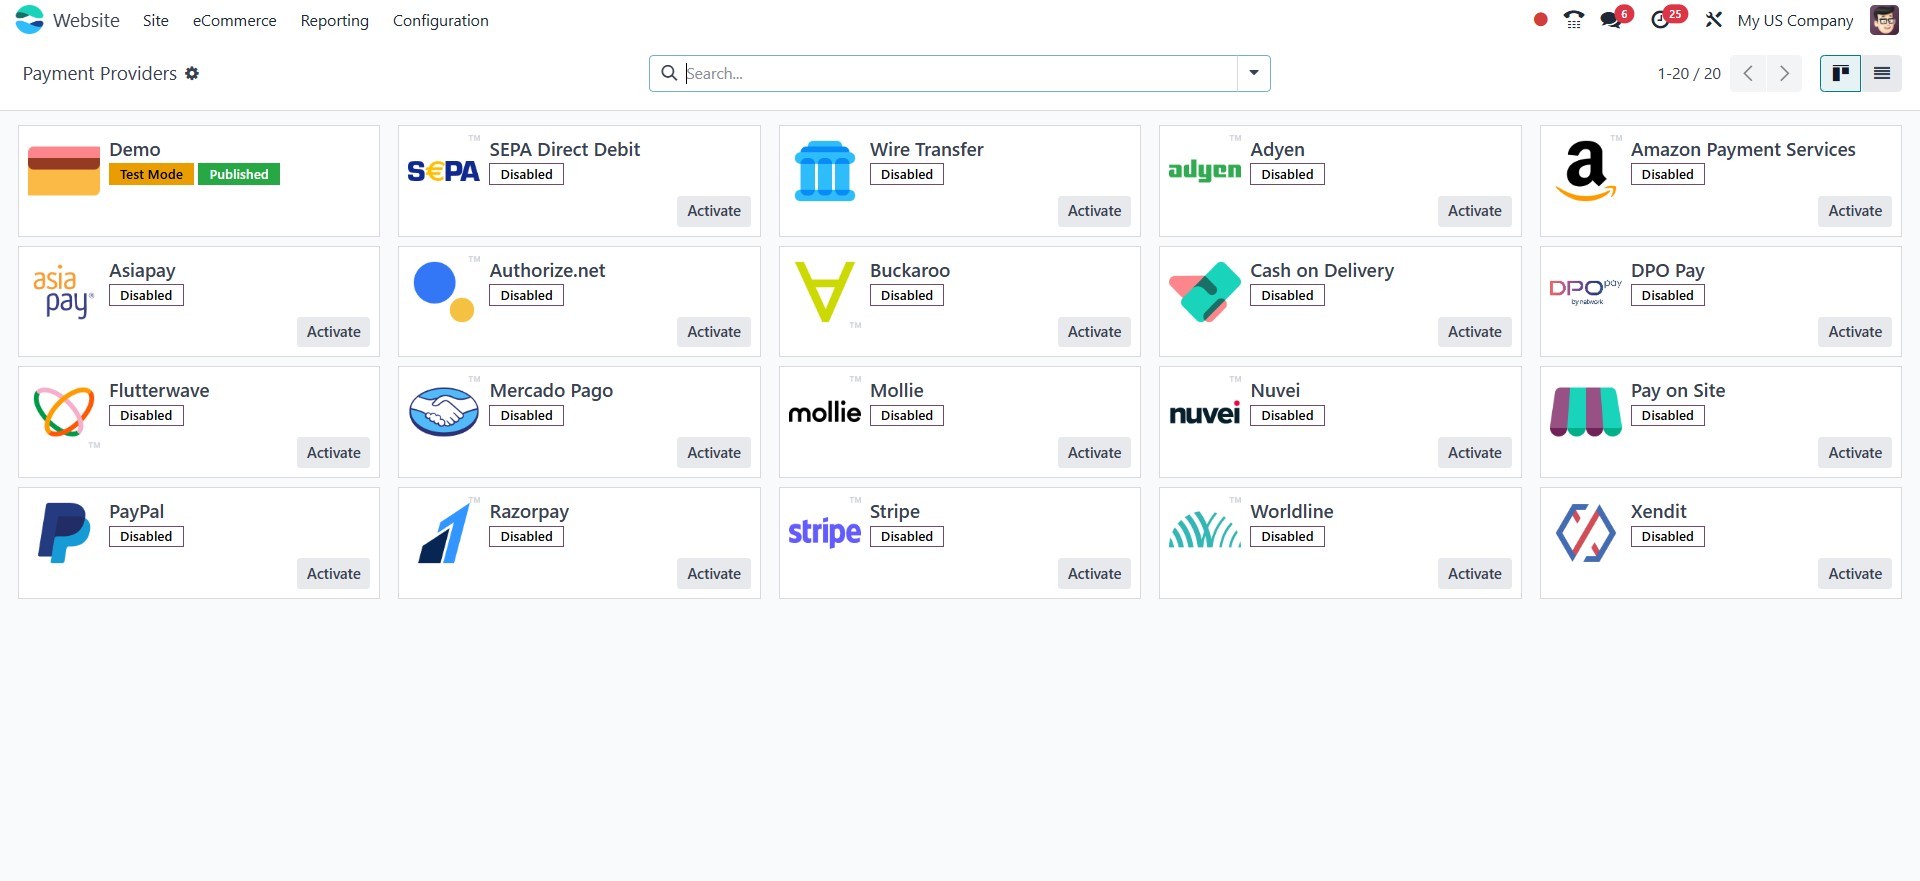Click the Demo Published badge
The height and width of the screenshot is (881, 1920).
pyautogui.click(x=239, y=174)
